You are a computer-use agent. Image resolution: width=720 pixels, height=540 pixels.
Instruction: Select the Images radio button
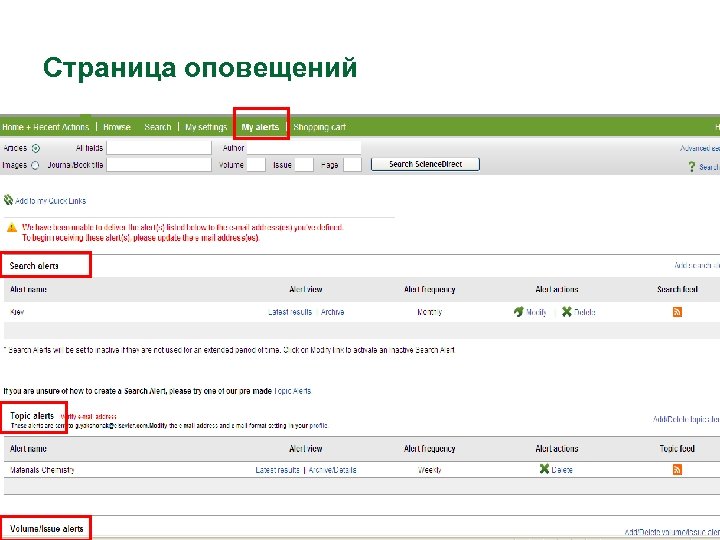coord(35,165)
